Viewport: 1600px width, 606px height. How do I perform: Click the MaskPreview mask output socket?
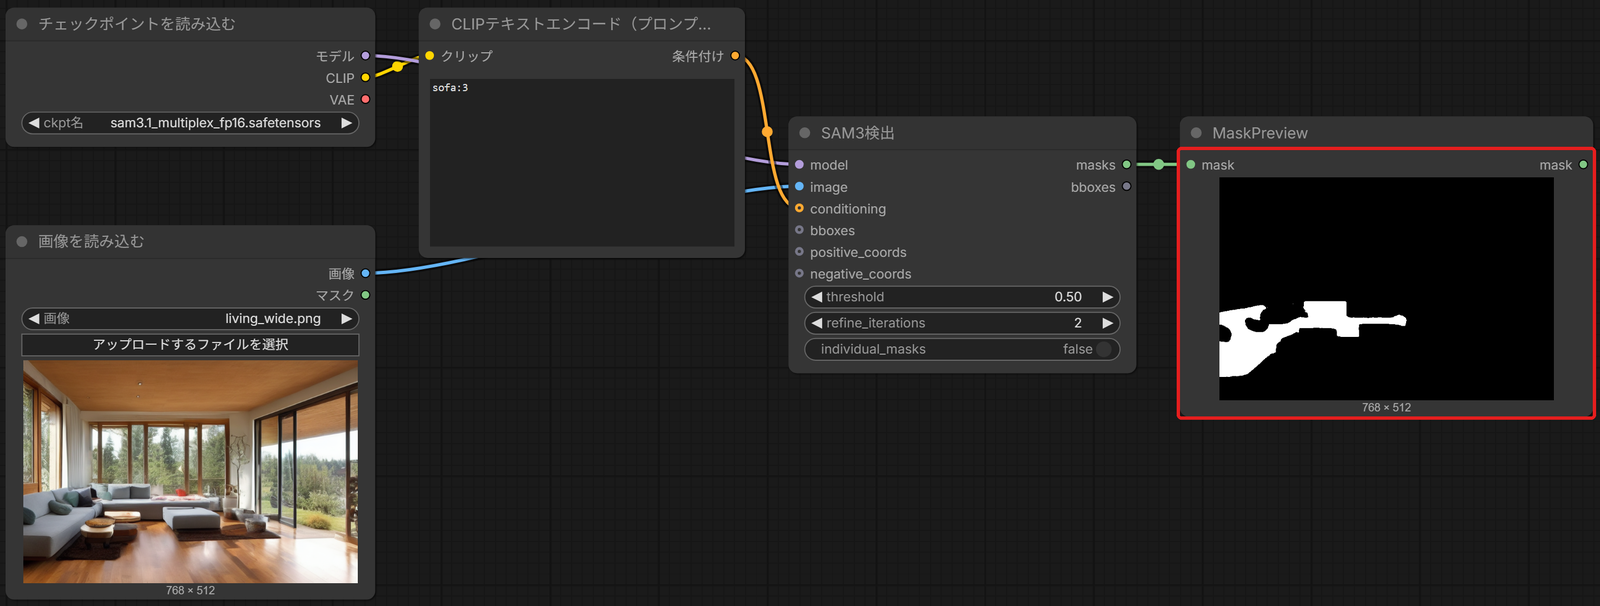click(1583, 165)
